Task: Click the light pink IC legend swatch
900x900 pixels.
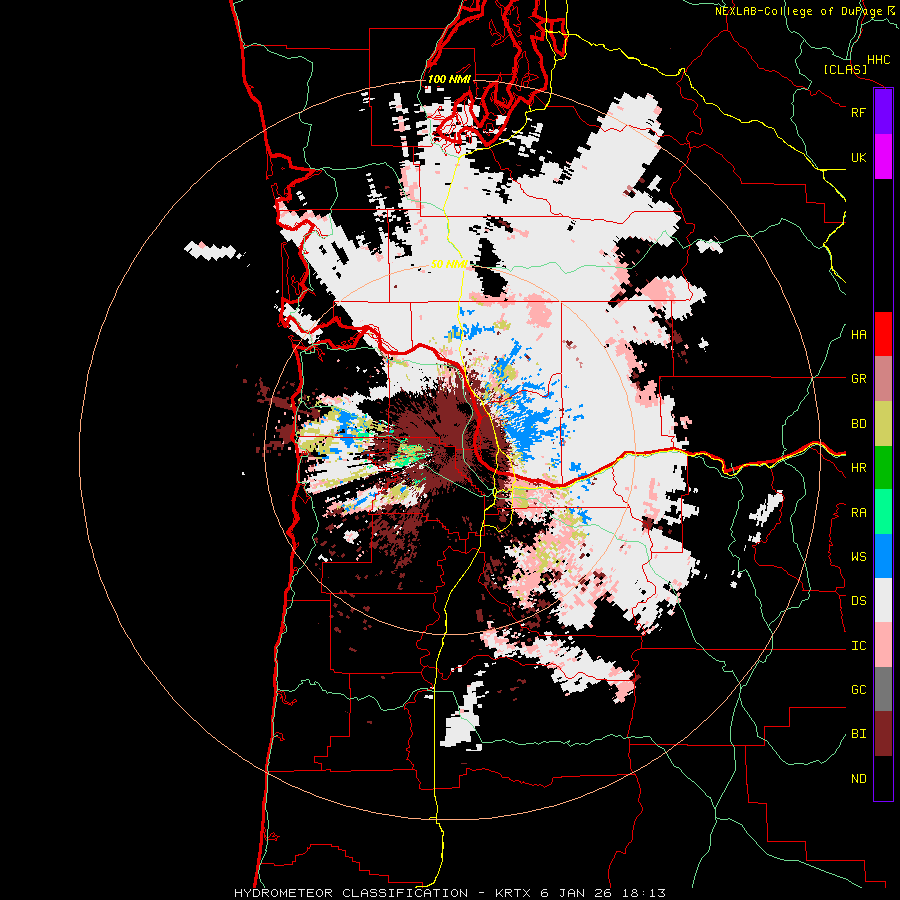Action: [x=883, y=645]
